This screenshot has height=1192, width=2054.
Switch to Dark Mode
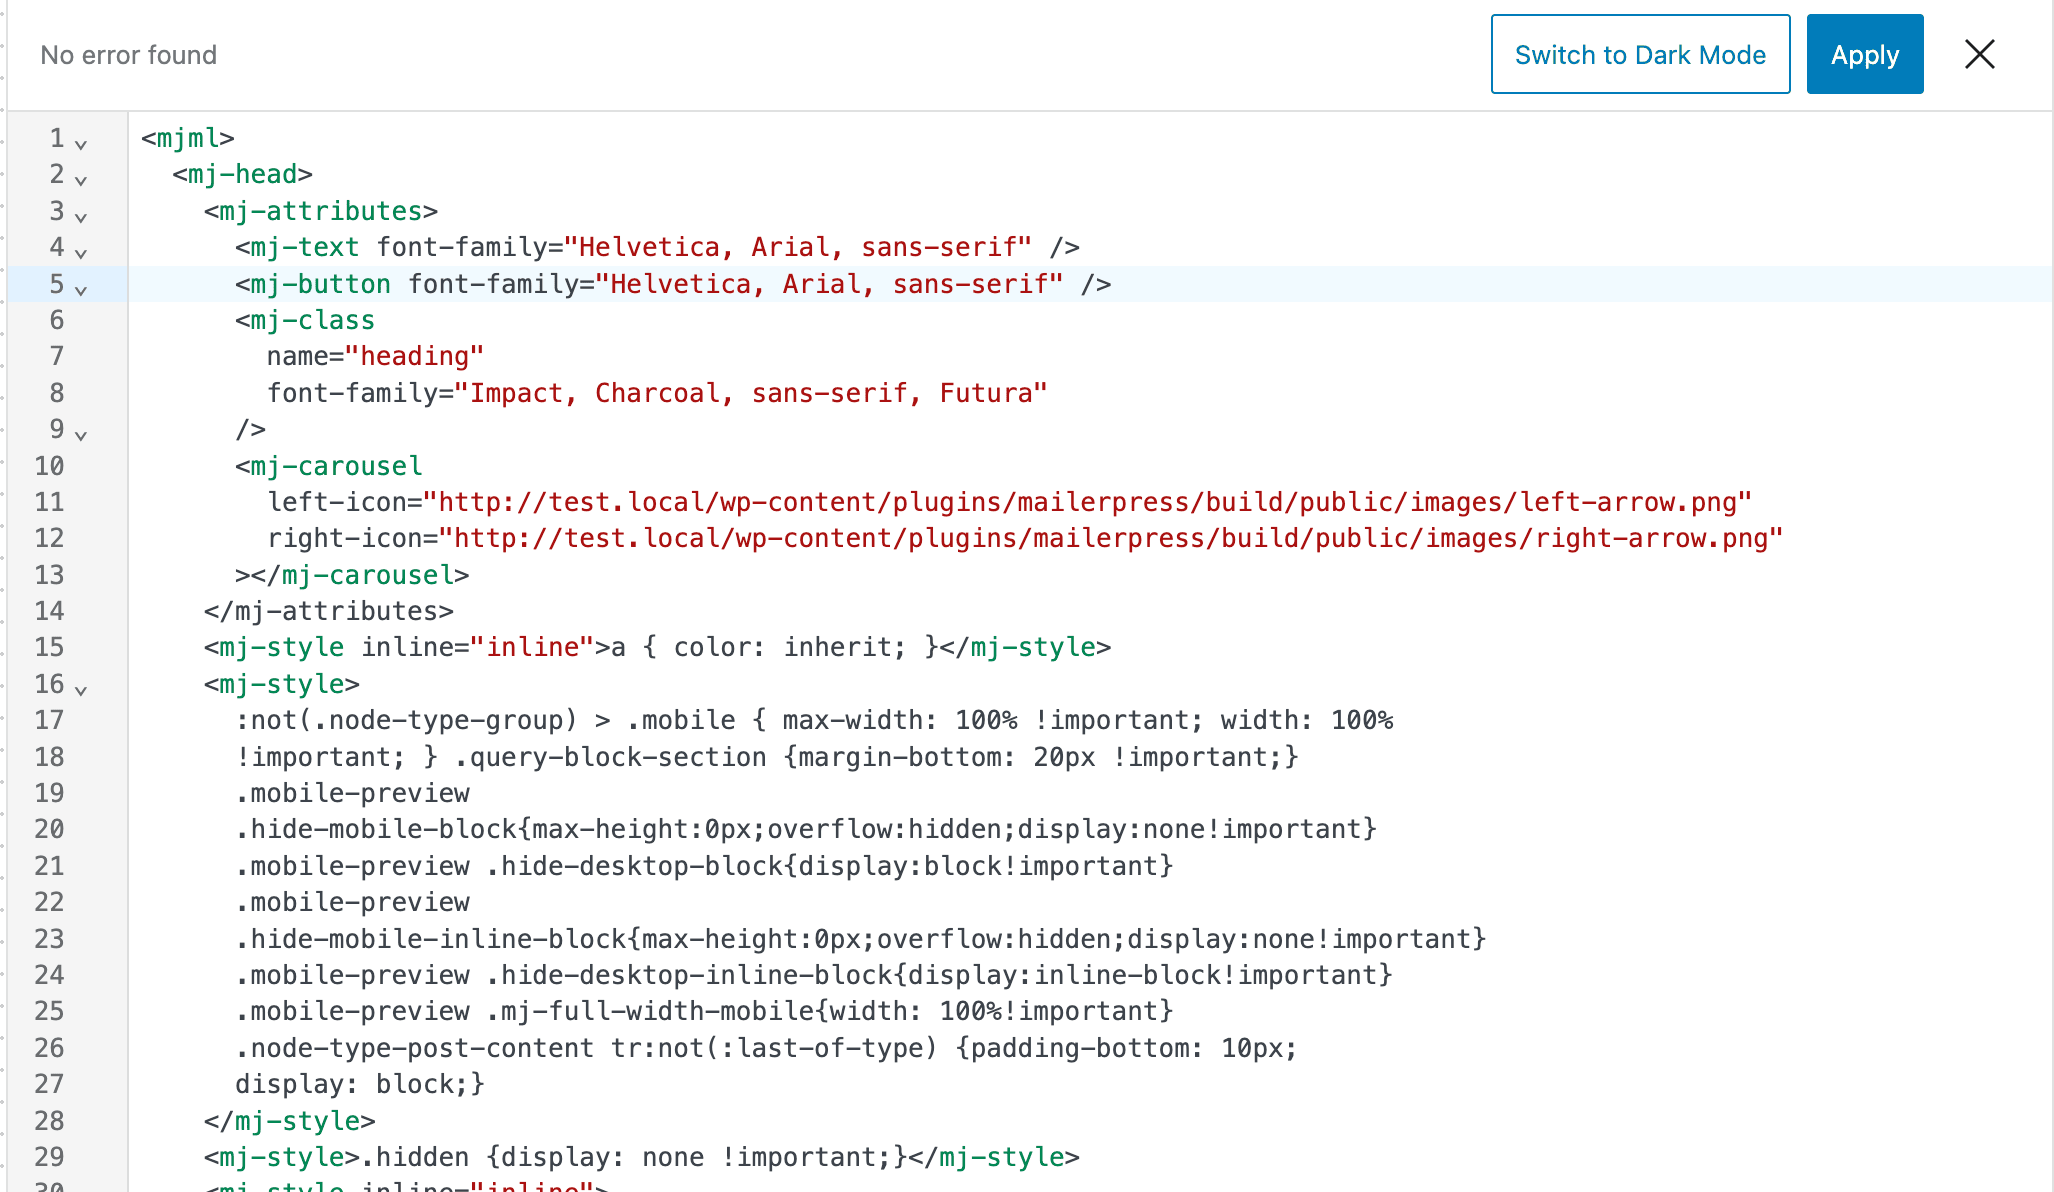pyautogui.click(x=1640, y=54)
